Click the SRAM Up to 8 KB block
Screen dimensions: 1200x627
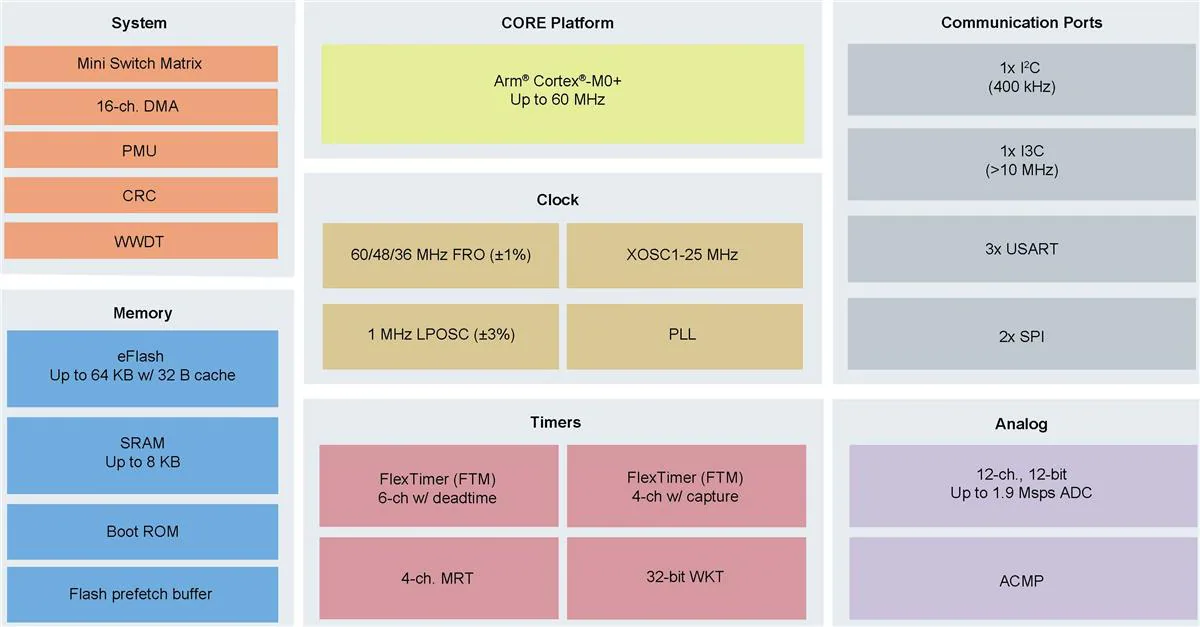click(143, 455)
